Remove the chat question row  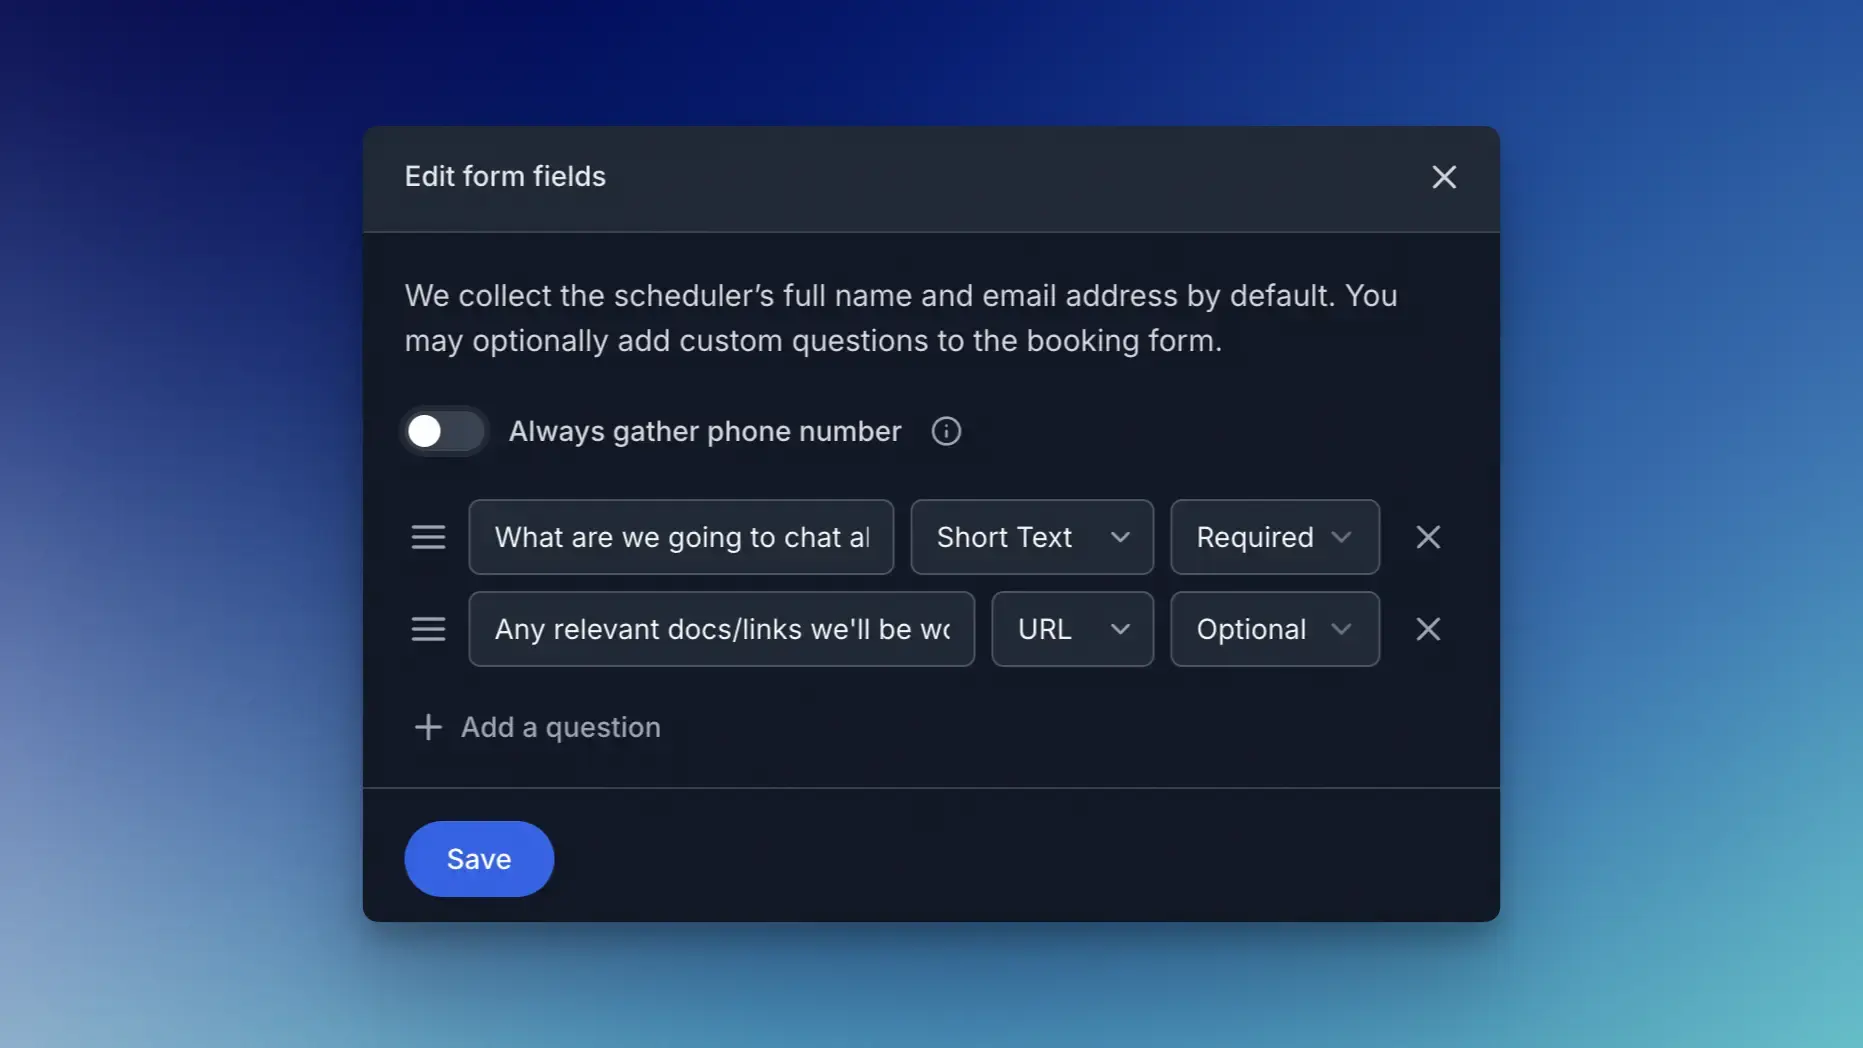[x=1428, y=537]
